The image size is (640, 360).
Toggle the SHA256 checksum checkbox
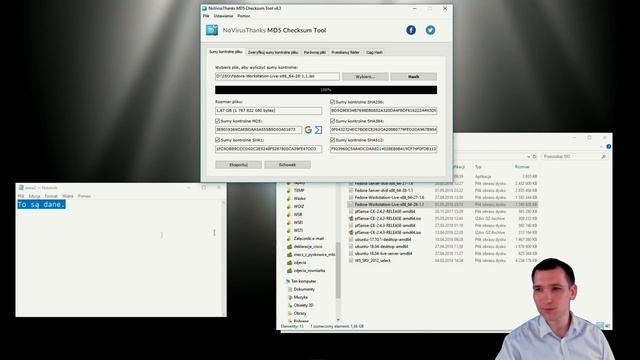[x=332, y=102]
